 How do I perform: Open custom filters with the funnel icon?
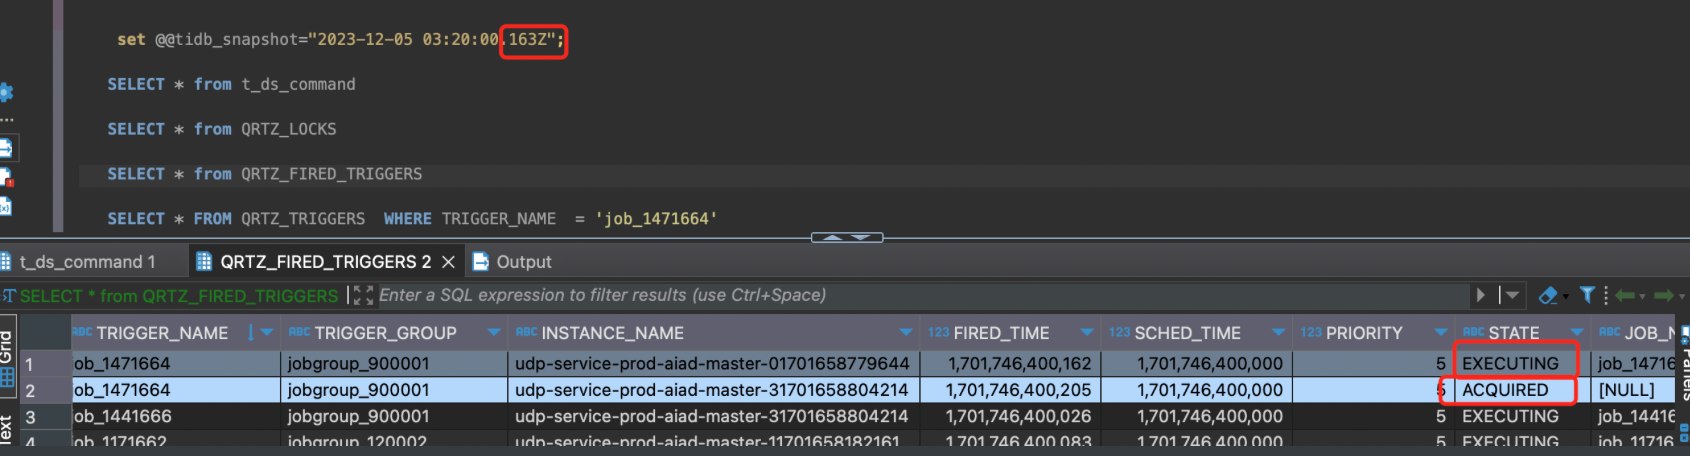pyautogui.click(x=1587, y=295)
